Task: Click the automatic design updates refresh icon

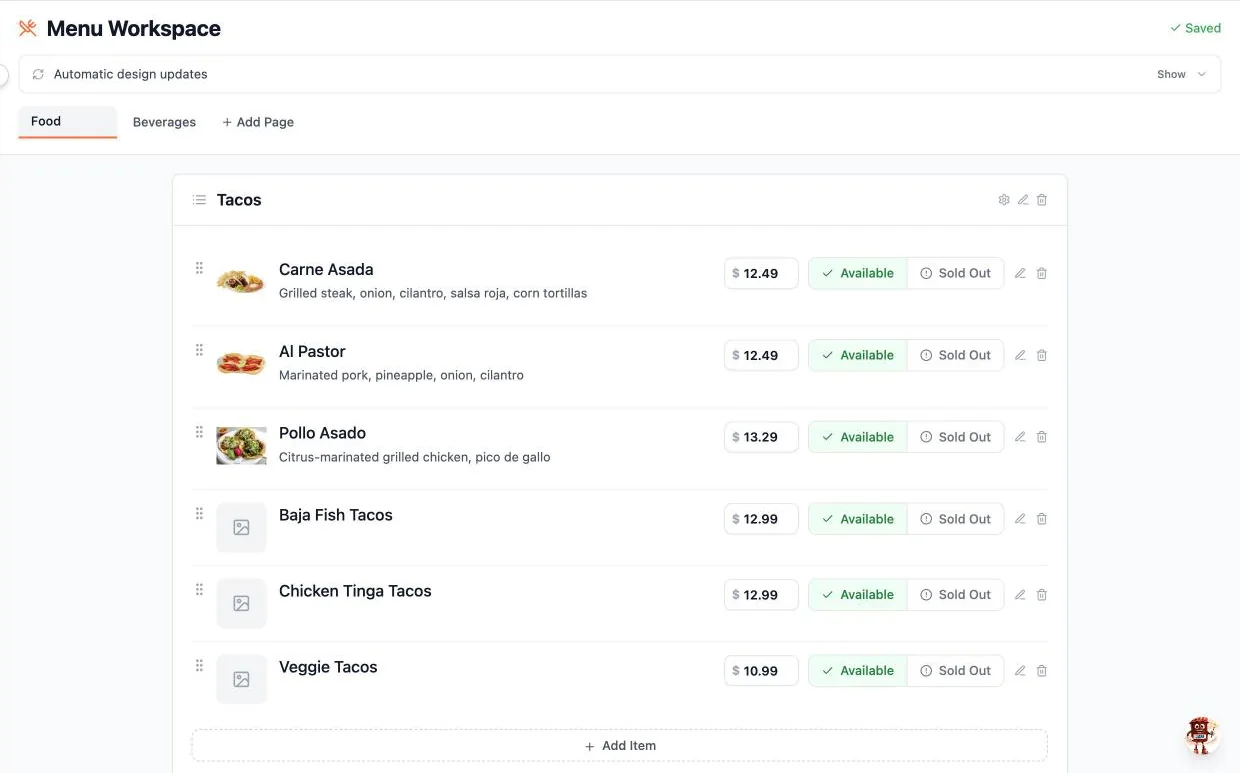Action: (x=38, y=74)
